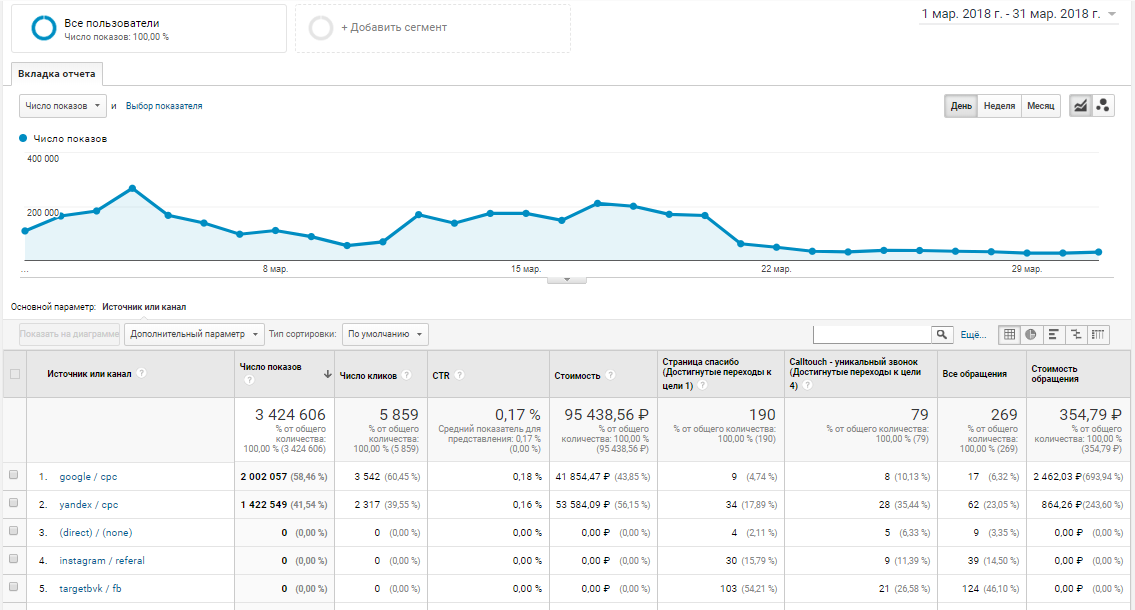Switch chart granularity to Неделя
Screen dimensions: 1135x610
[x=999, y=106]
